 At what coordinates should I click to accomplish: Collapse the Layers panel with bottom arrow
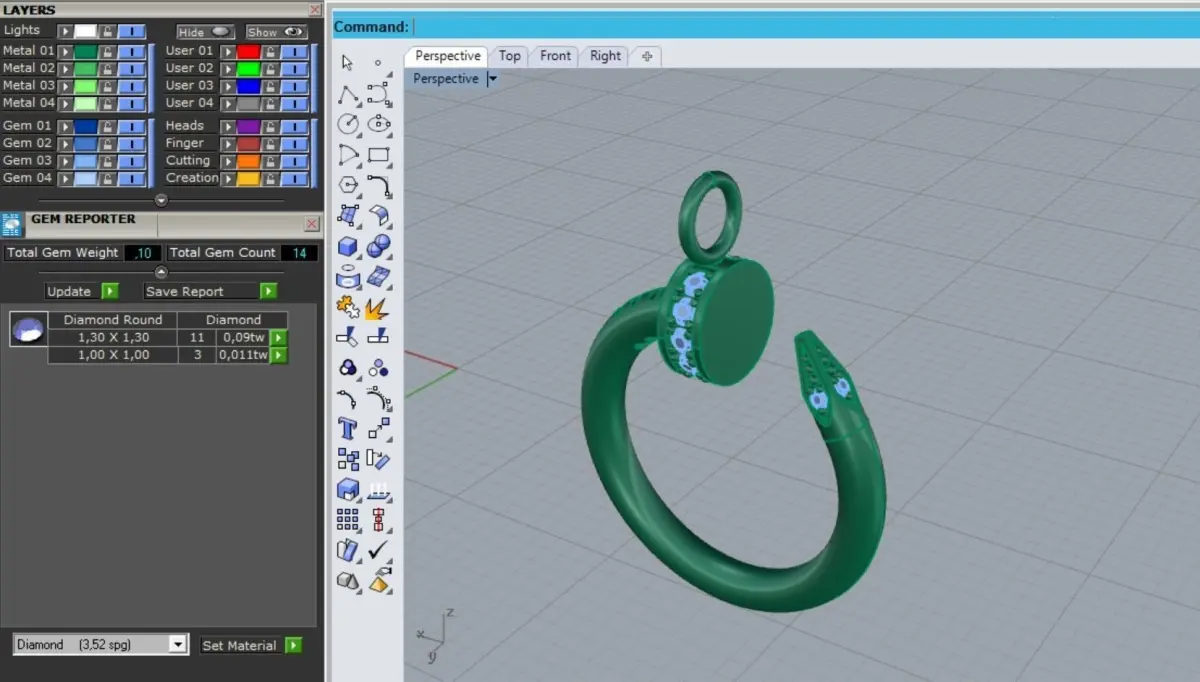point(161,199)
